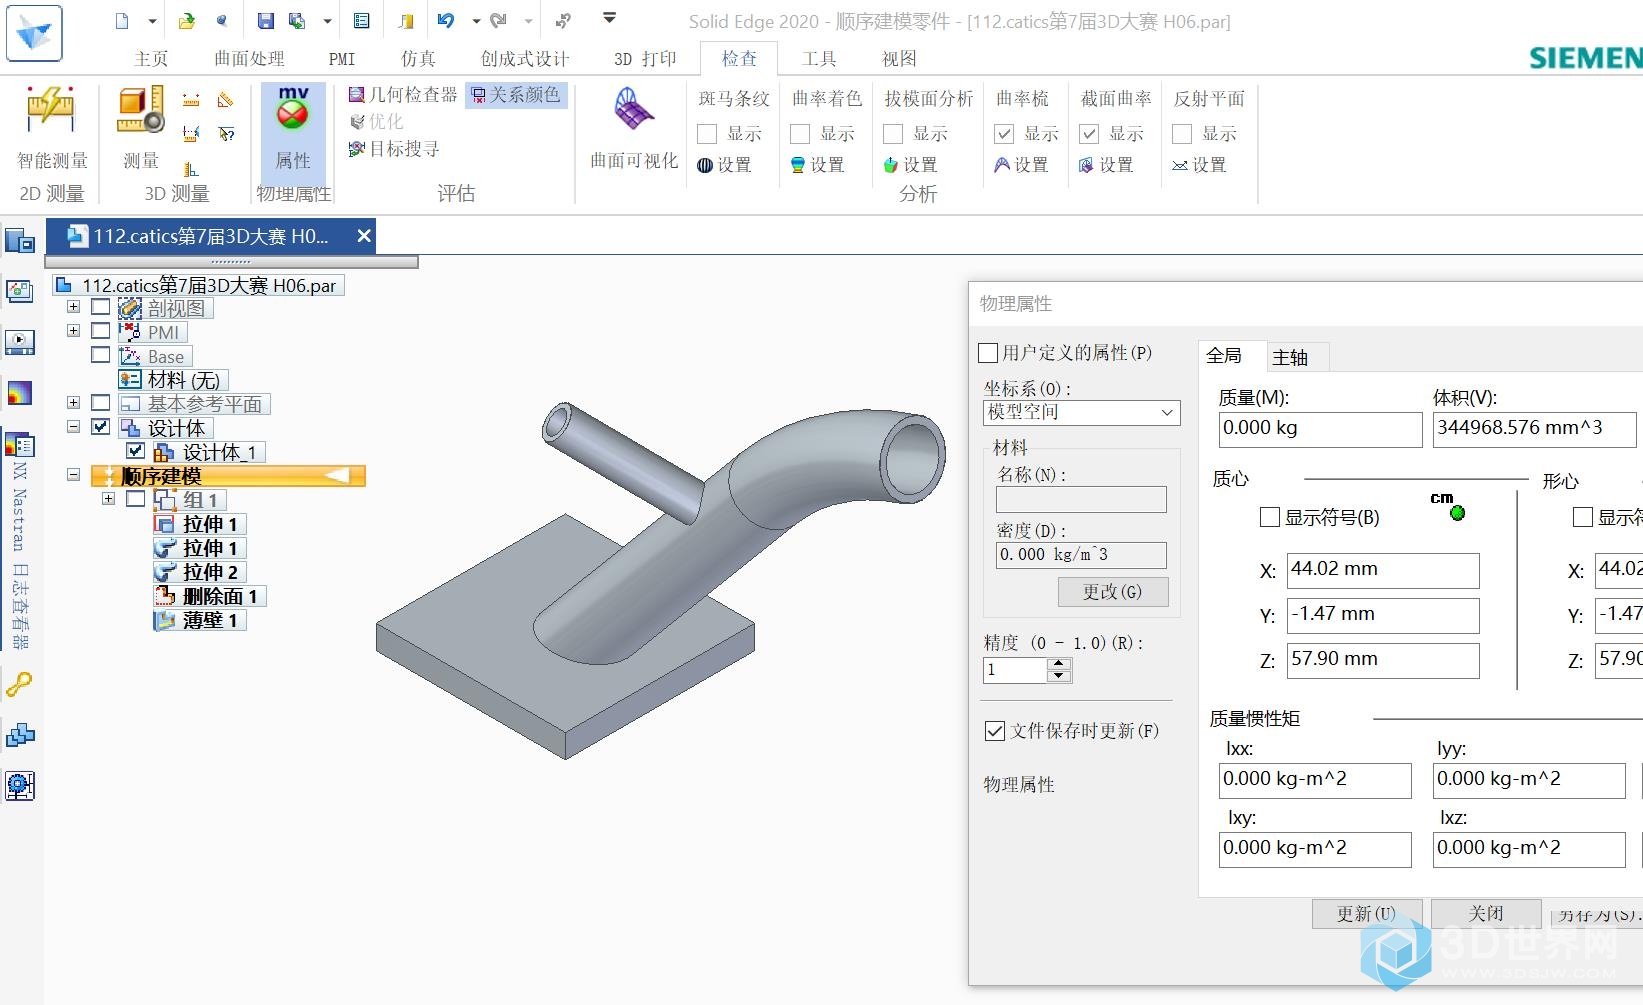1643x1005 pixels.
Task: Click the gear sheet sidebar icon at bottom
Action: click(x=20, y=785)
